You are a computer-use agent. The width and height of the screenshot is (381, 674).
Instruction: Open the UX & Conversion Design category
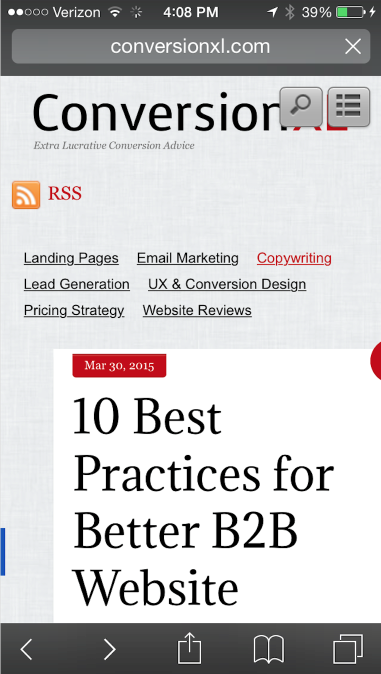227,285
